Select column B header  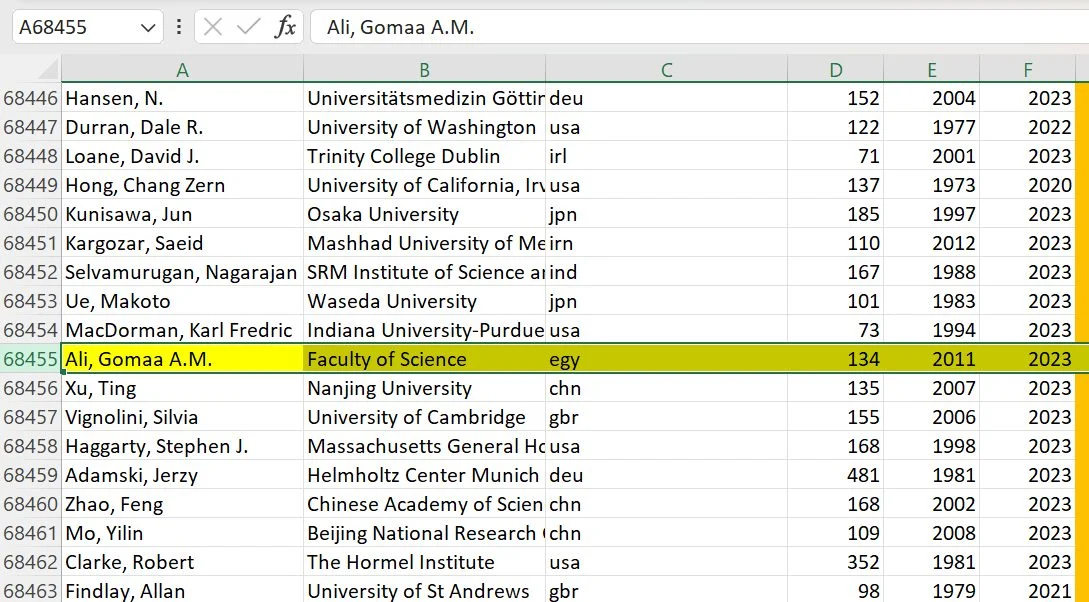(424, 69)
